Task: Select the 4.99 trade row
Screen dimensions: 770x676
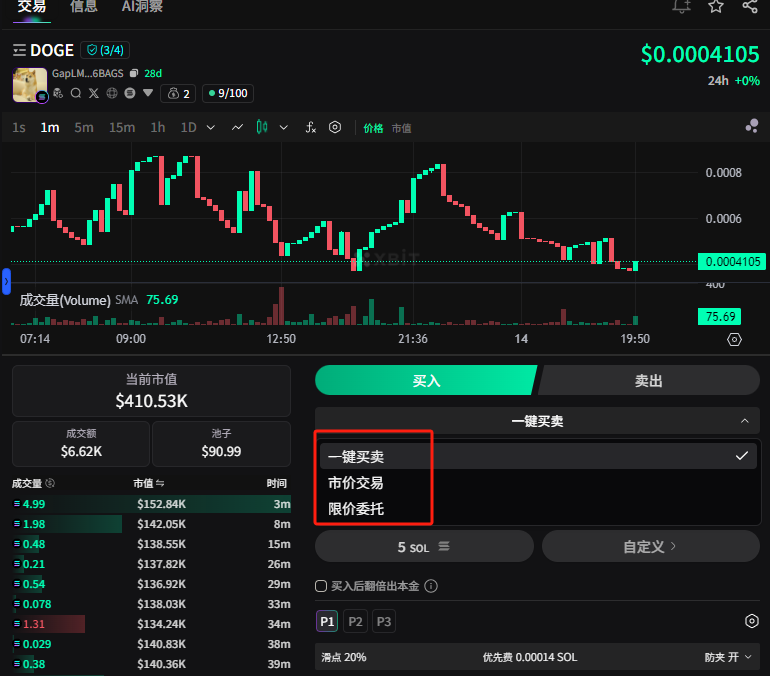Action: point(152,504)
